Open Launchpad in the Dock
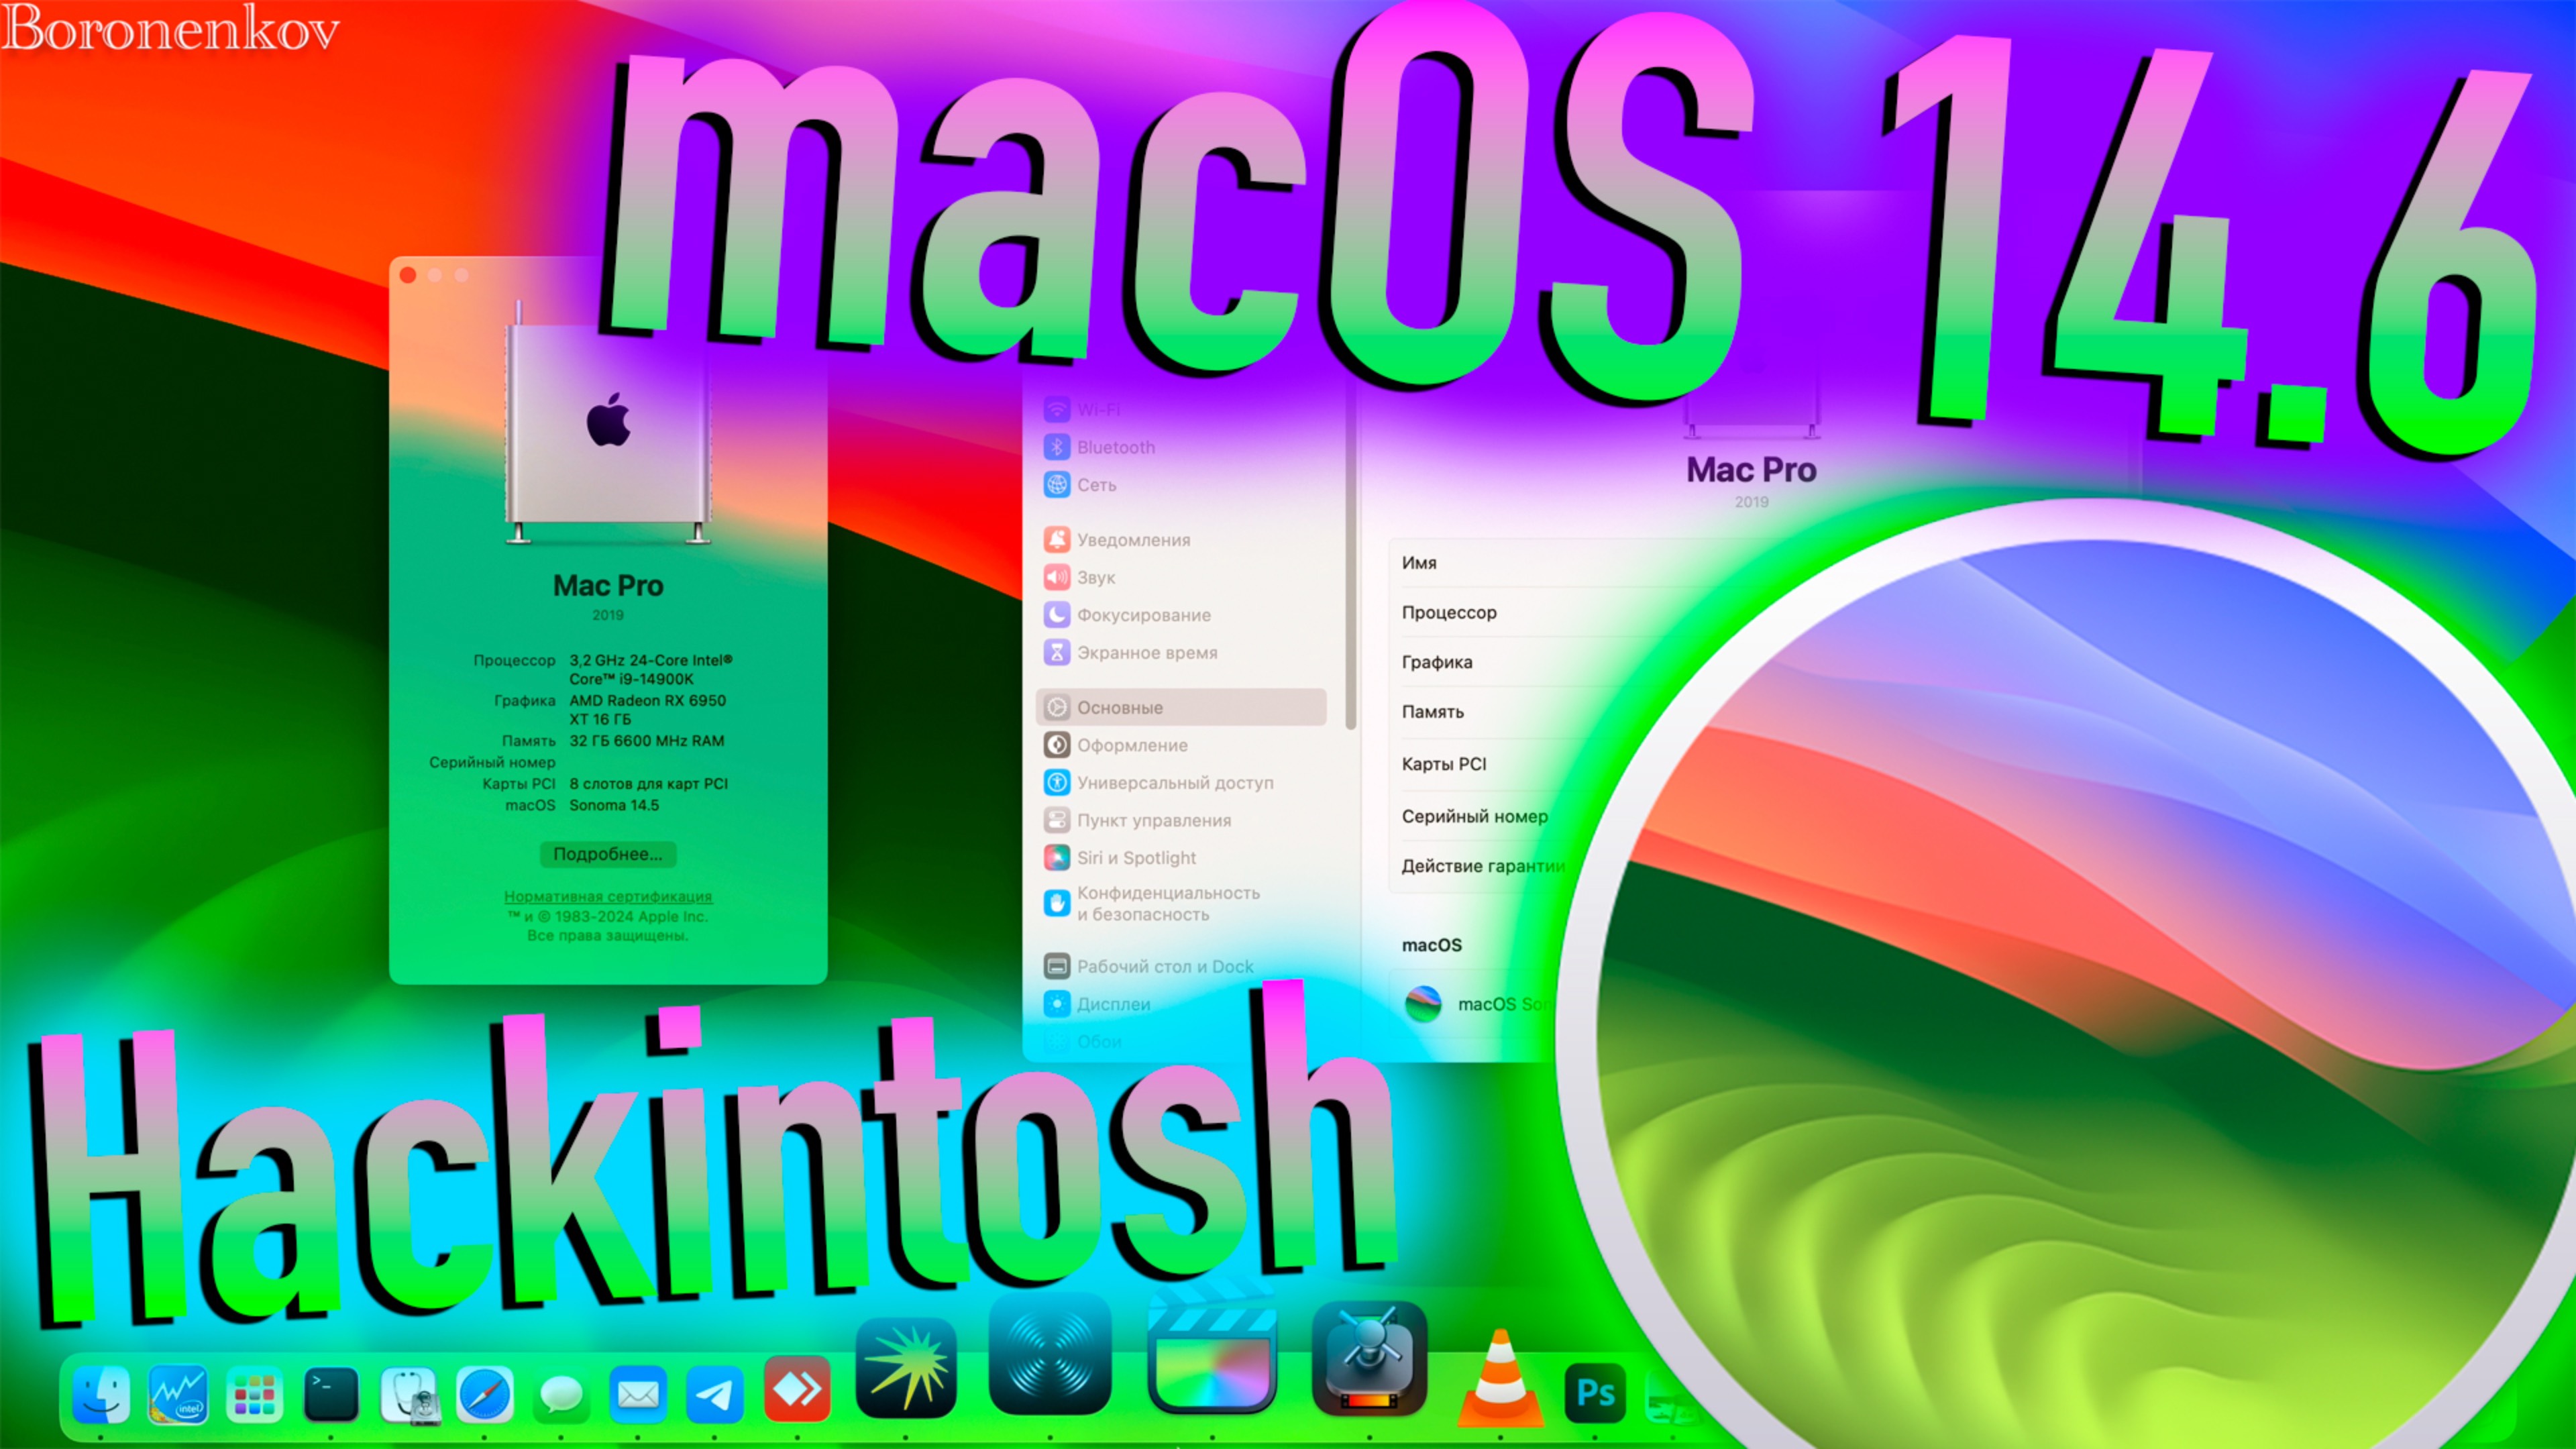 click(254, 1394)
